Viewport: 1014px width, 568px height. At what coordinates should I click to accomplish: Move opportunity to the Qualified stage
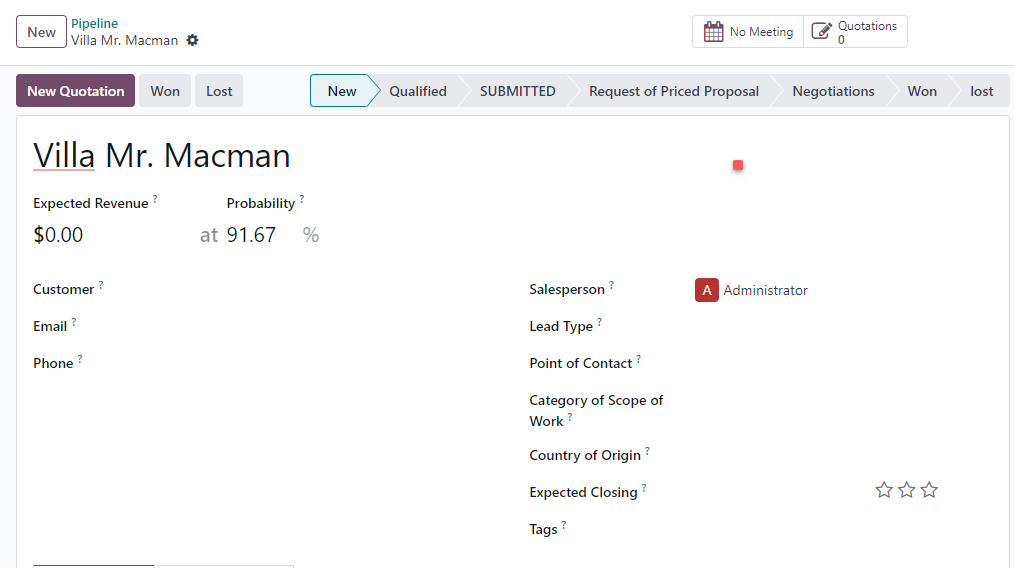[418, 91]
